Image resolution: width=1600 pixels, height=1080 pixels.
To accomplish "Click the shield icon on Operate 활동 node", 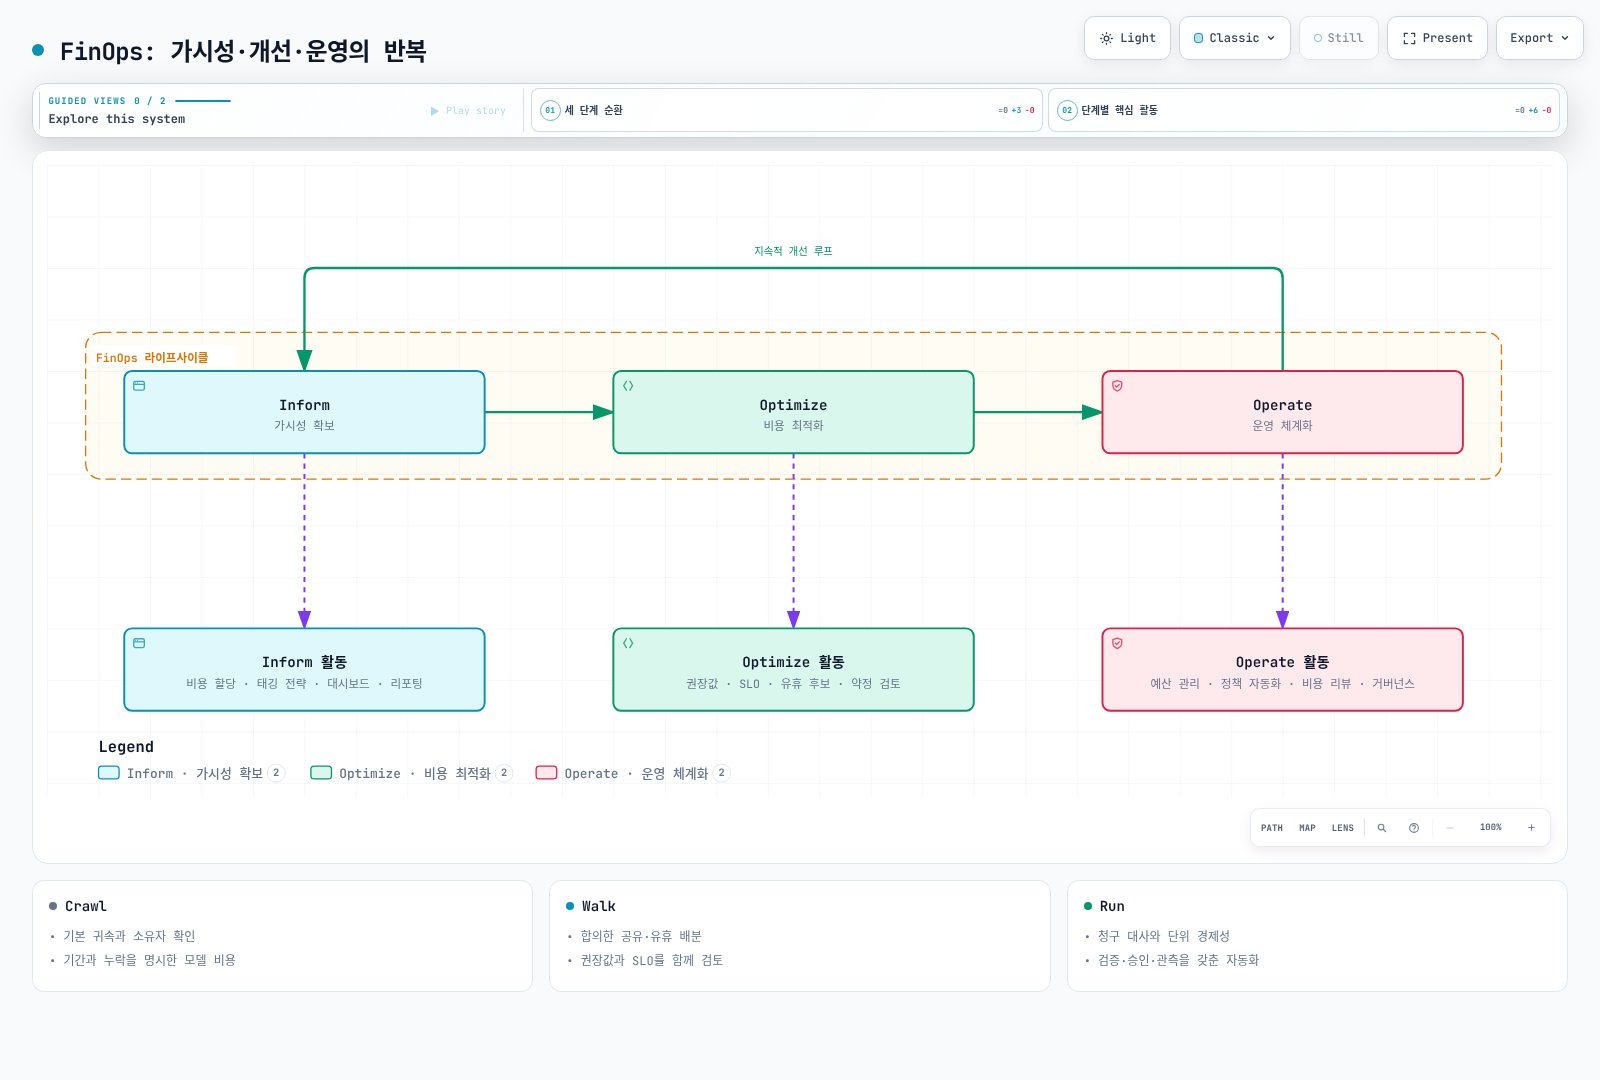I will (x=1117, y=643).
